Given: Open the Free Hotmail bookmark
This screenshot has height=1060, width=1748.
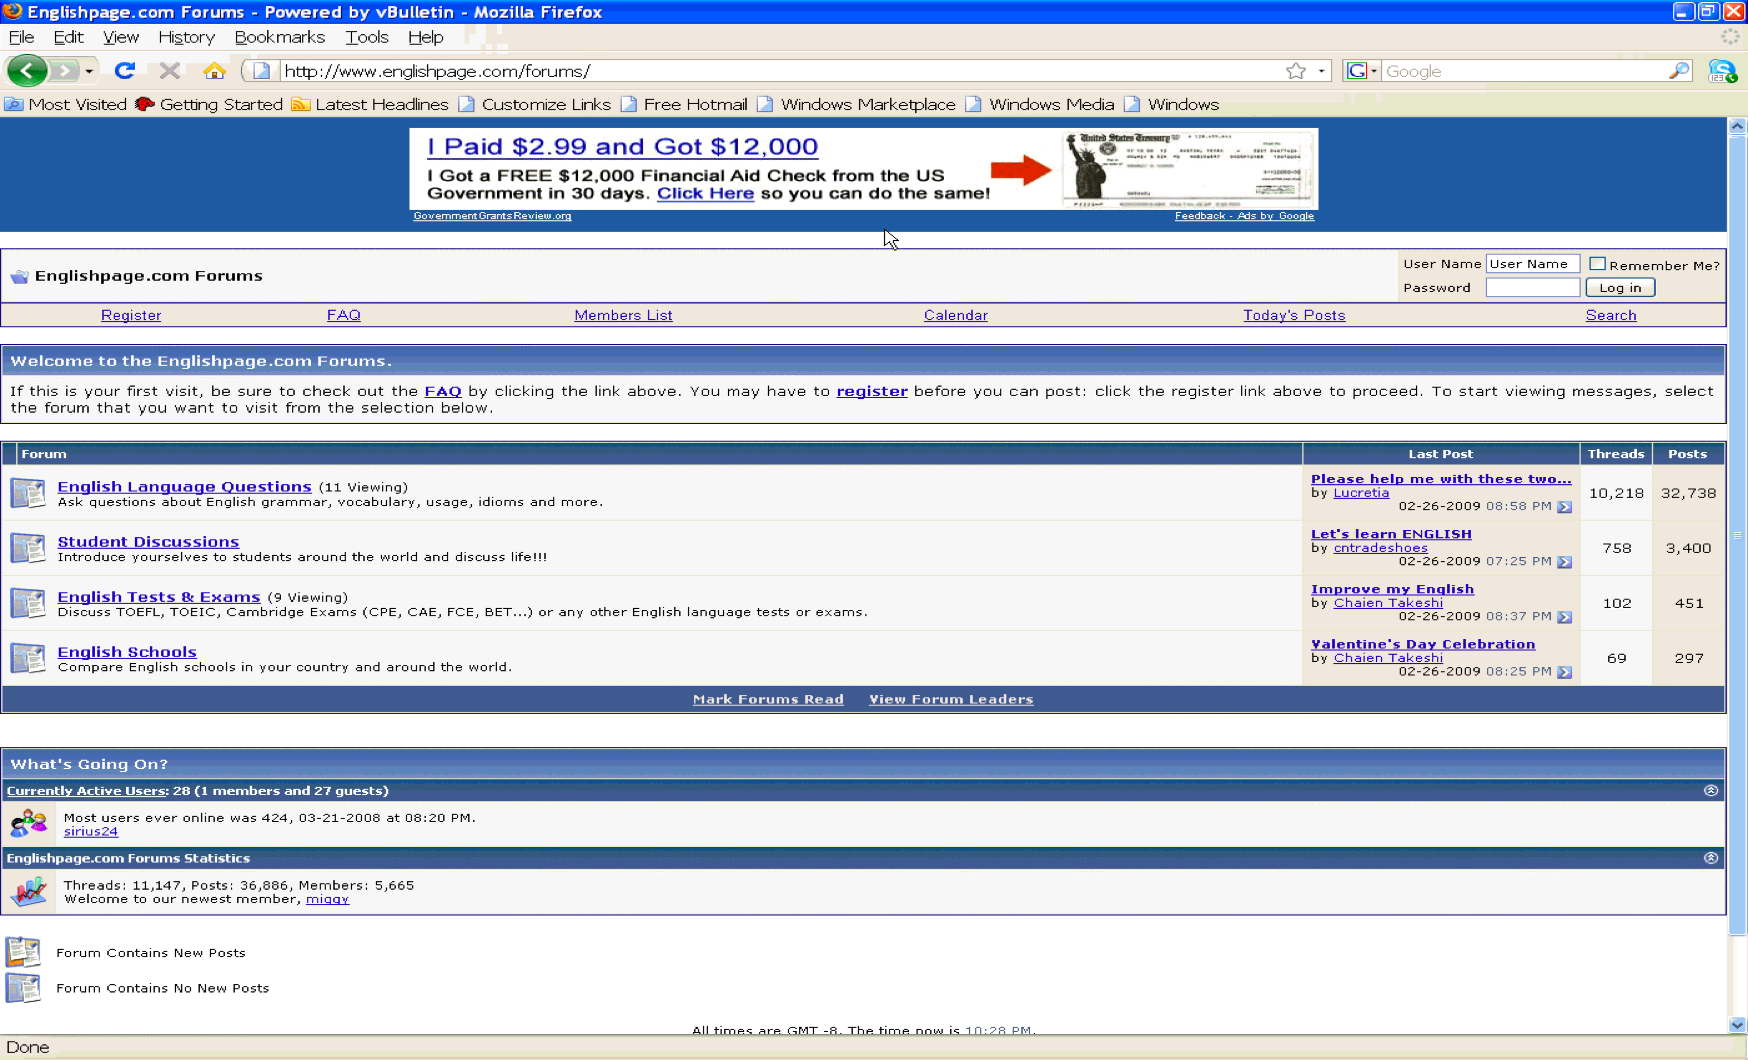Looking at the screenshot, I should [x=684, y=104].
